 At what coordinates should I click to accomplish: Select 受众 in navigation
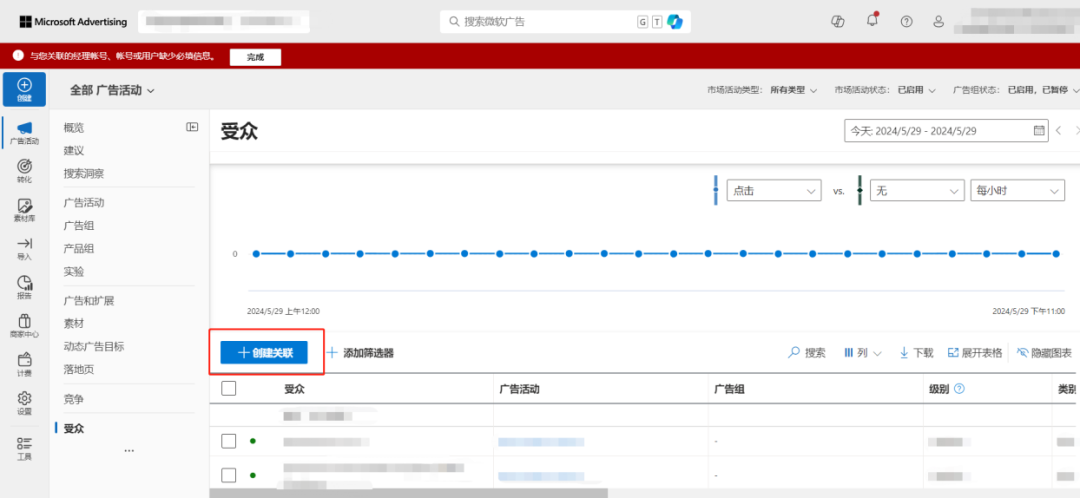(x=74, y=428)
